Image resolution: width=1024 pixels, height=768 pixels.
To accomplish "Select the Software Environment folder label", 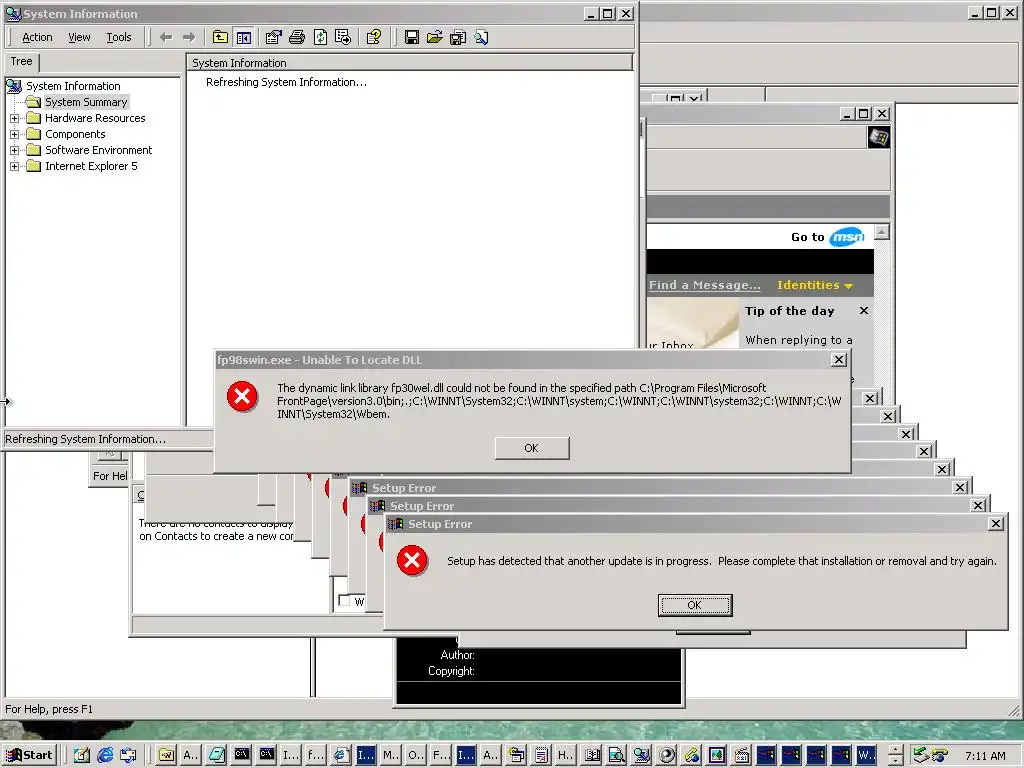I will (99, 150).
